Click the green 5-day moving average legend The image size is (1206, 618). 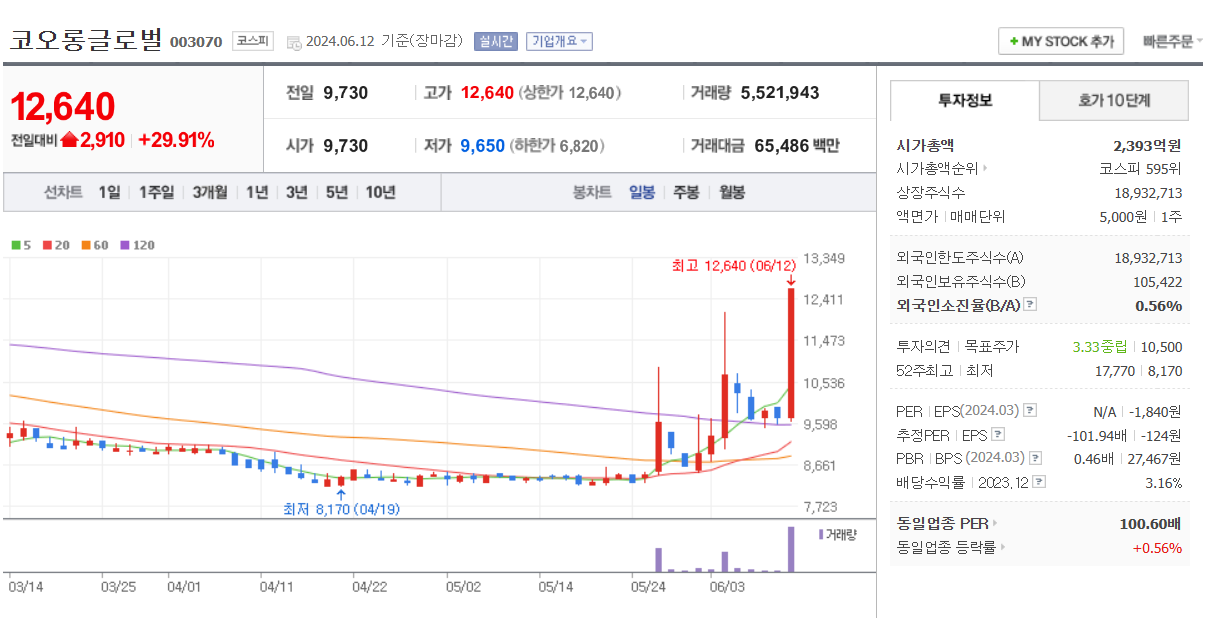pyautogui.click(x=21, y=245)
